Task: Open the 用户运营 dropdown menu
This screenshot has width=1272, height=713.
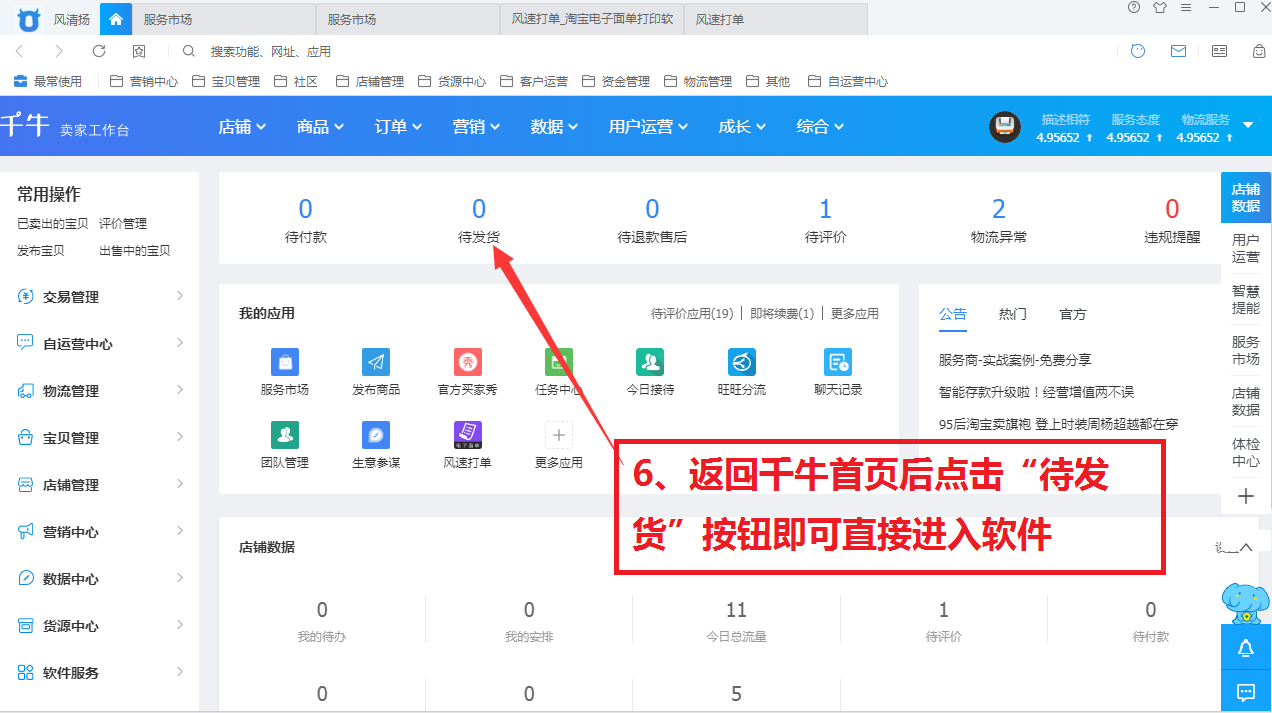Action: (654, 127)
